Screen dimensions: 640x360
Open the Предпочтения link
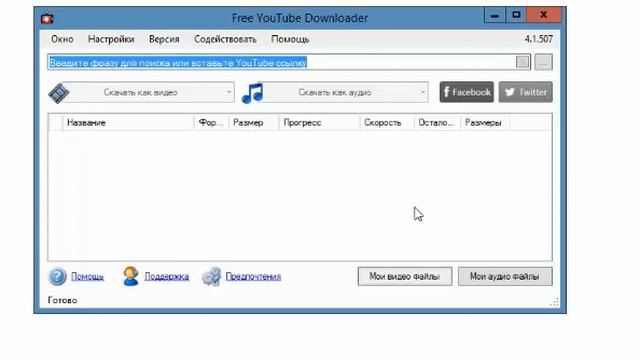[253, 277]
